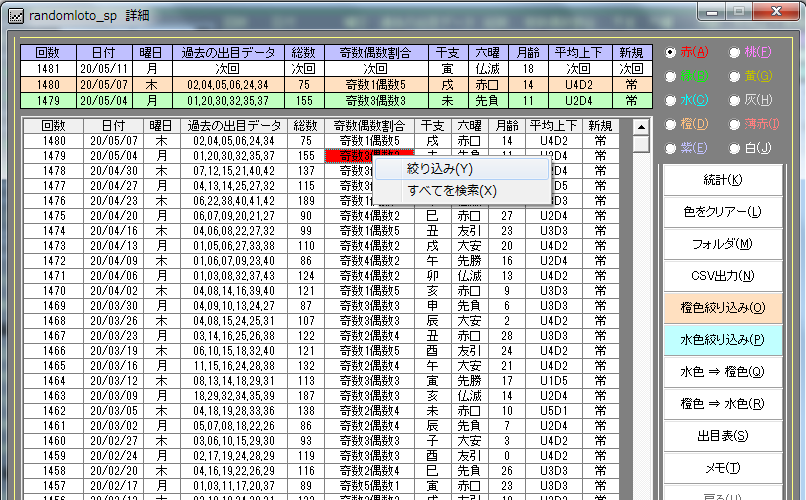Click the 日付 column header in the list
Viewport: 806px width, 500px height.
[114, 126]
